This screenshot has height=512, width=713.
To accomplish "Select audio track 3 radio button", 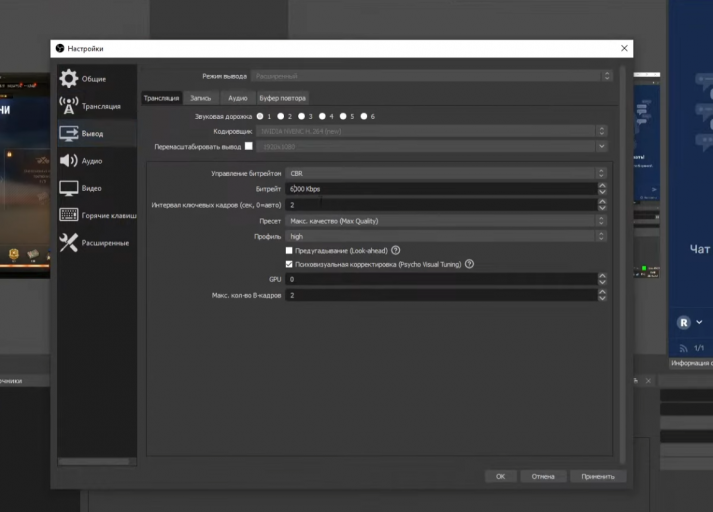I will tap(301, 116).
